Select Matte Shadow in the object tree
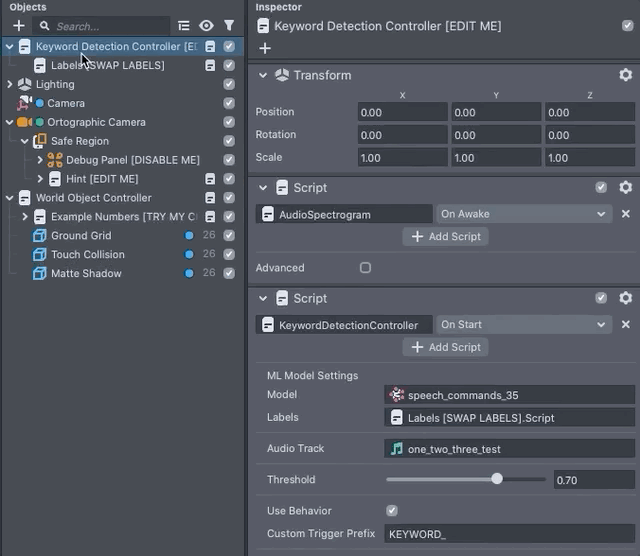The image size is (640, 556). pyautogui.click(x=86, y=274)
